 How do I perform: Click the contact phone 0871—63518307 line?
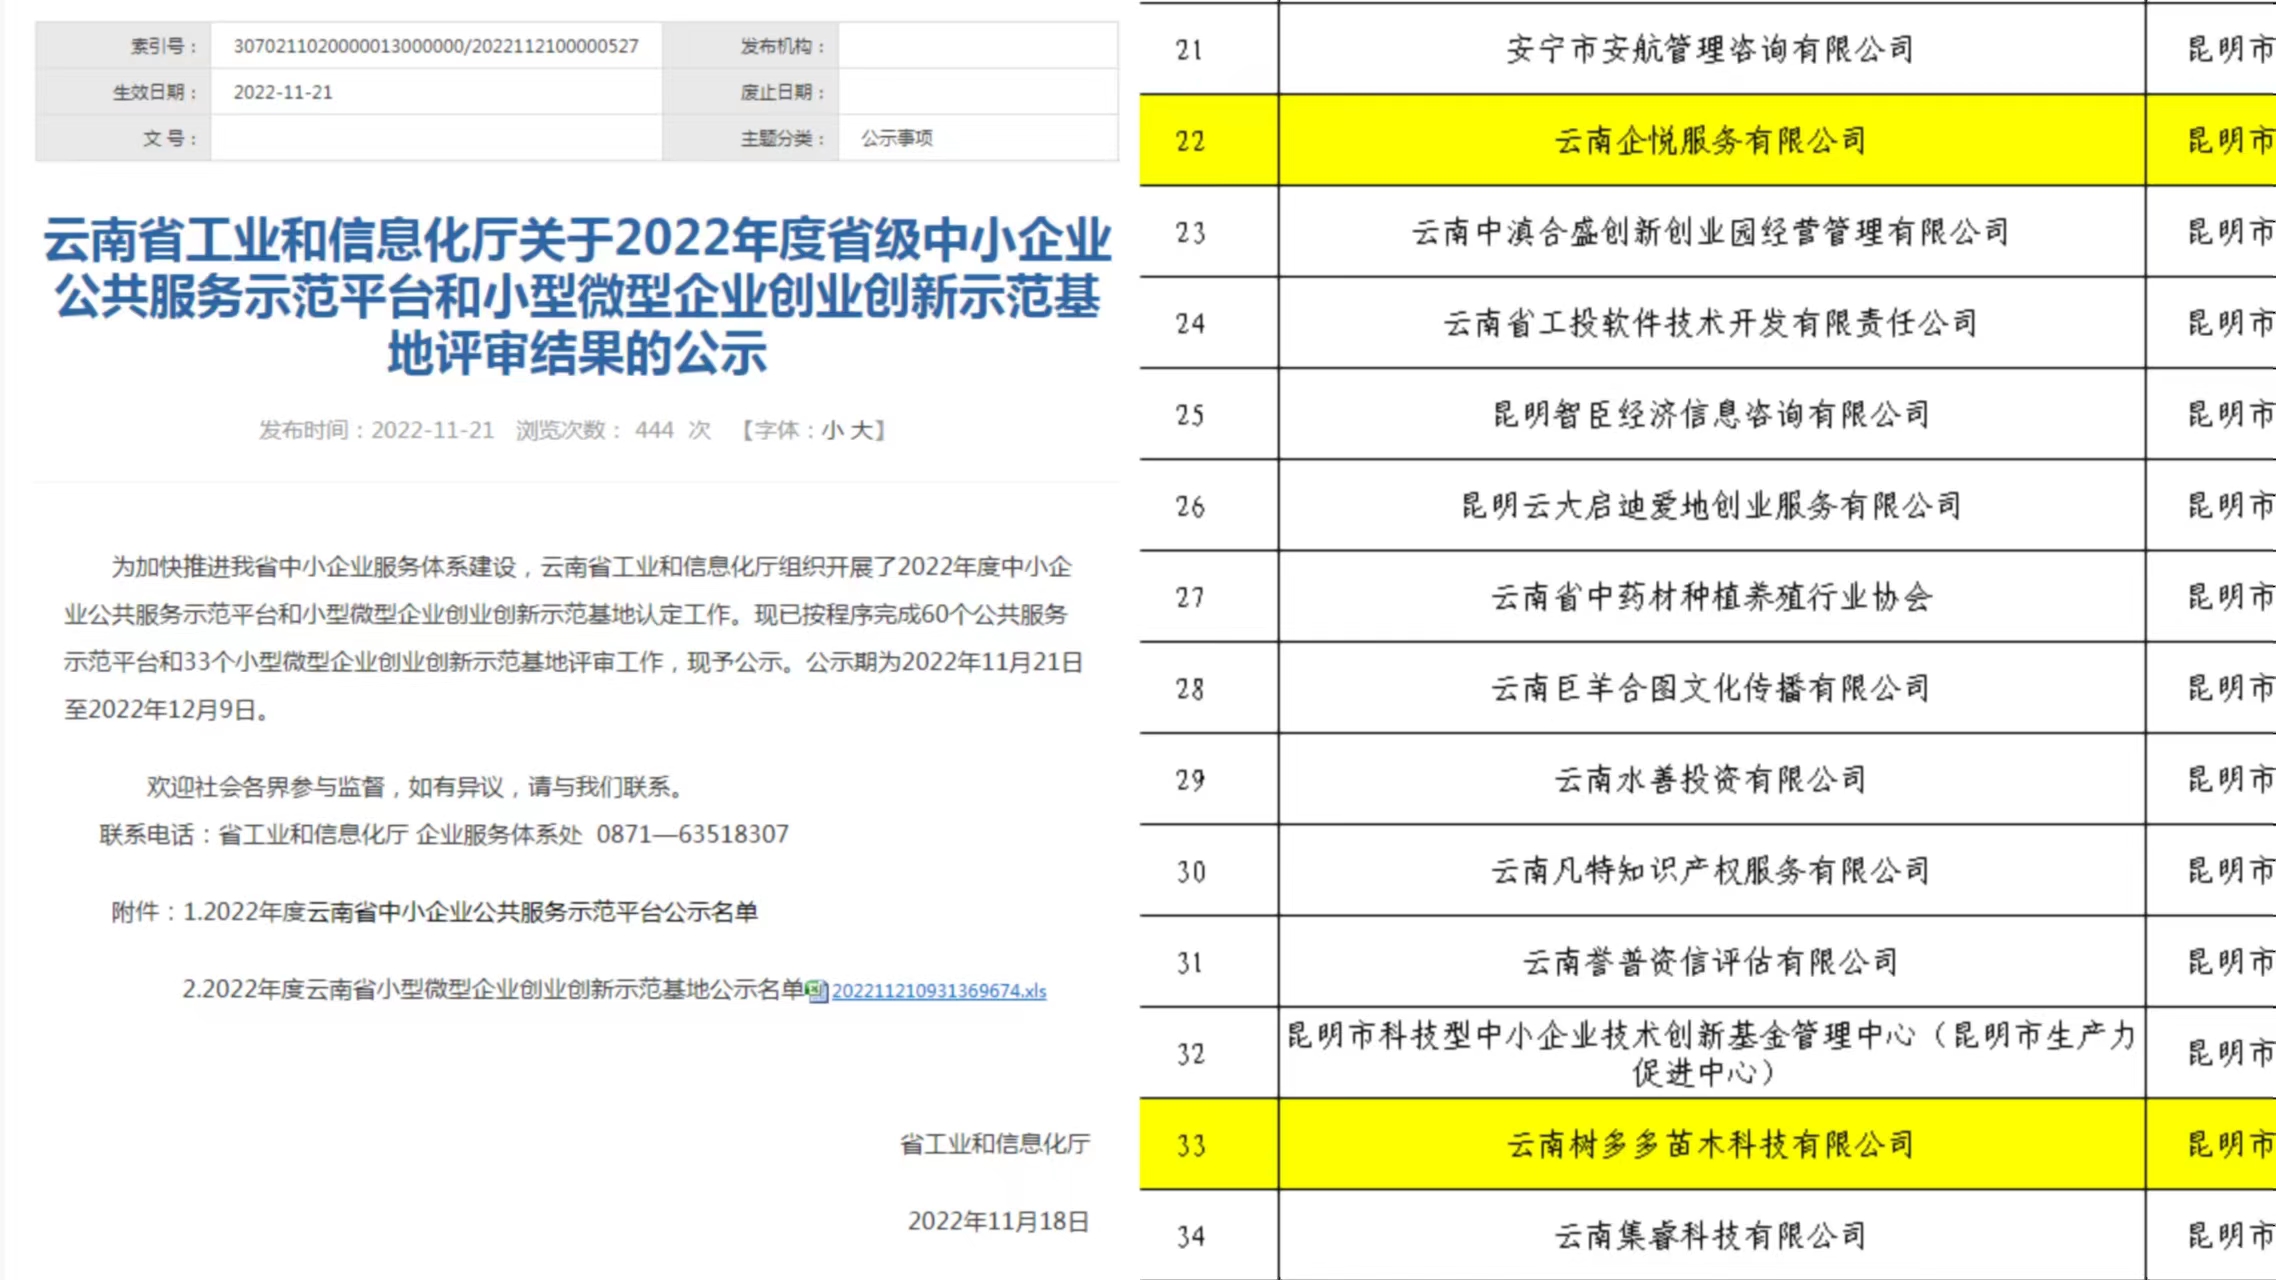coord(444,834)
